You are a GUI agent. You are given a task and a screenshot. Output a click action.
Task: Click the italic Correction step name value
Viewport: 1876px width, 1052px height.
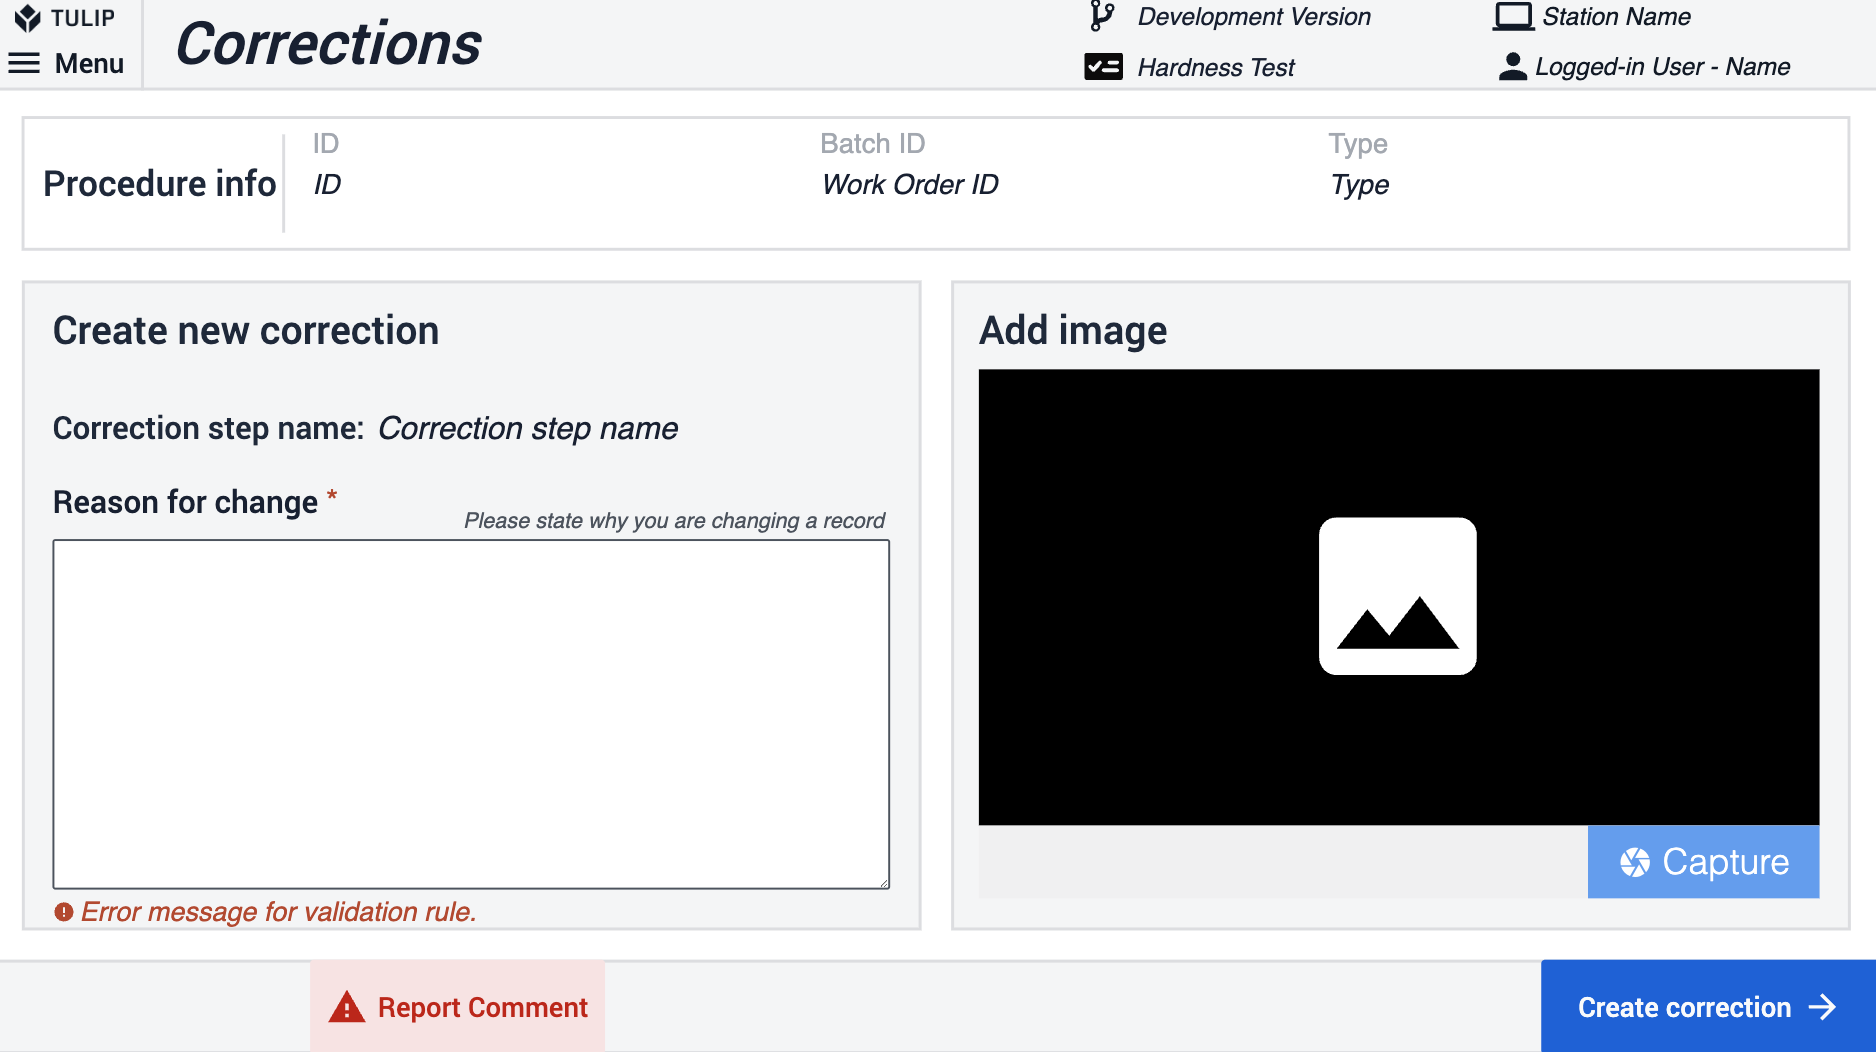click(x=528, y=428)
